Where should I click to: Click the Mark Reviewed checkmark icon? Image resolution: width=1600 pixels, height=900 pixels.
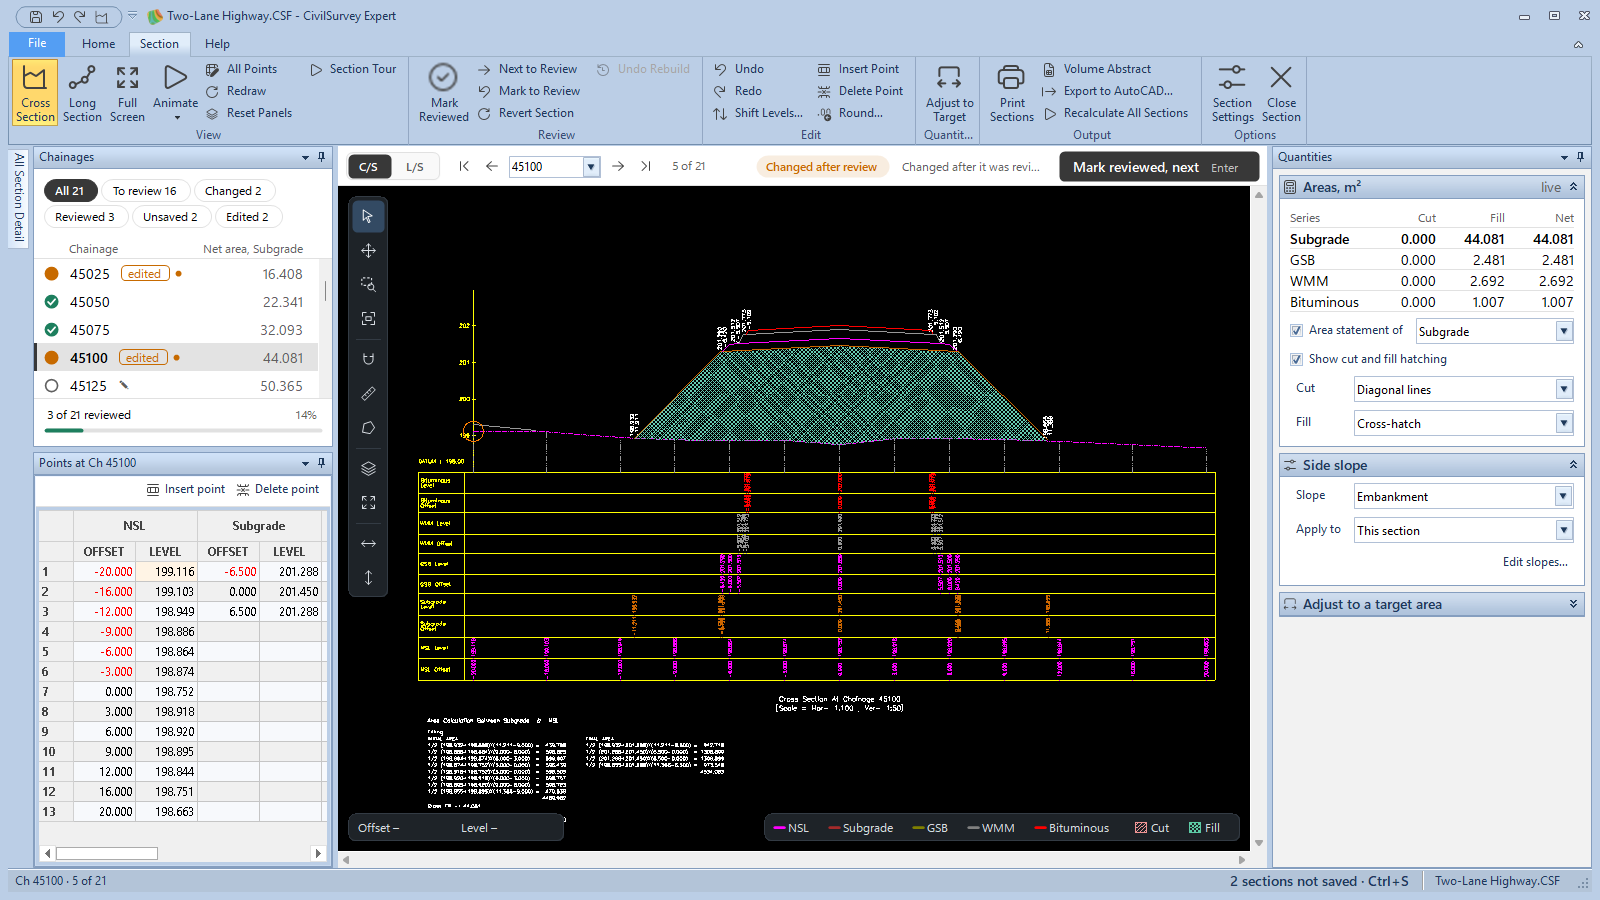[x=443, y=77]
